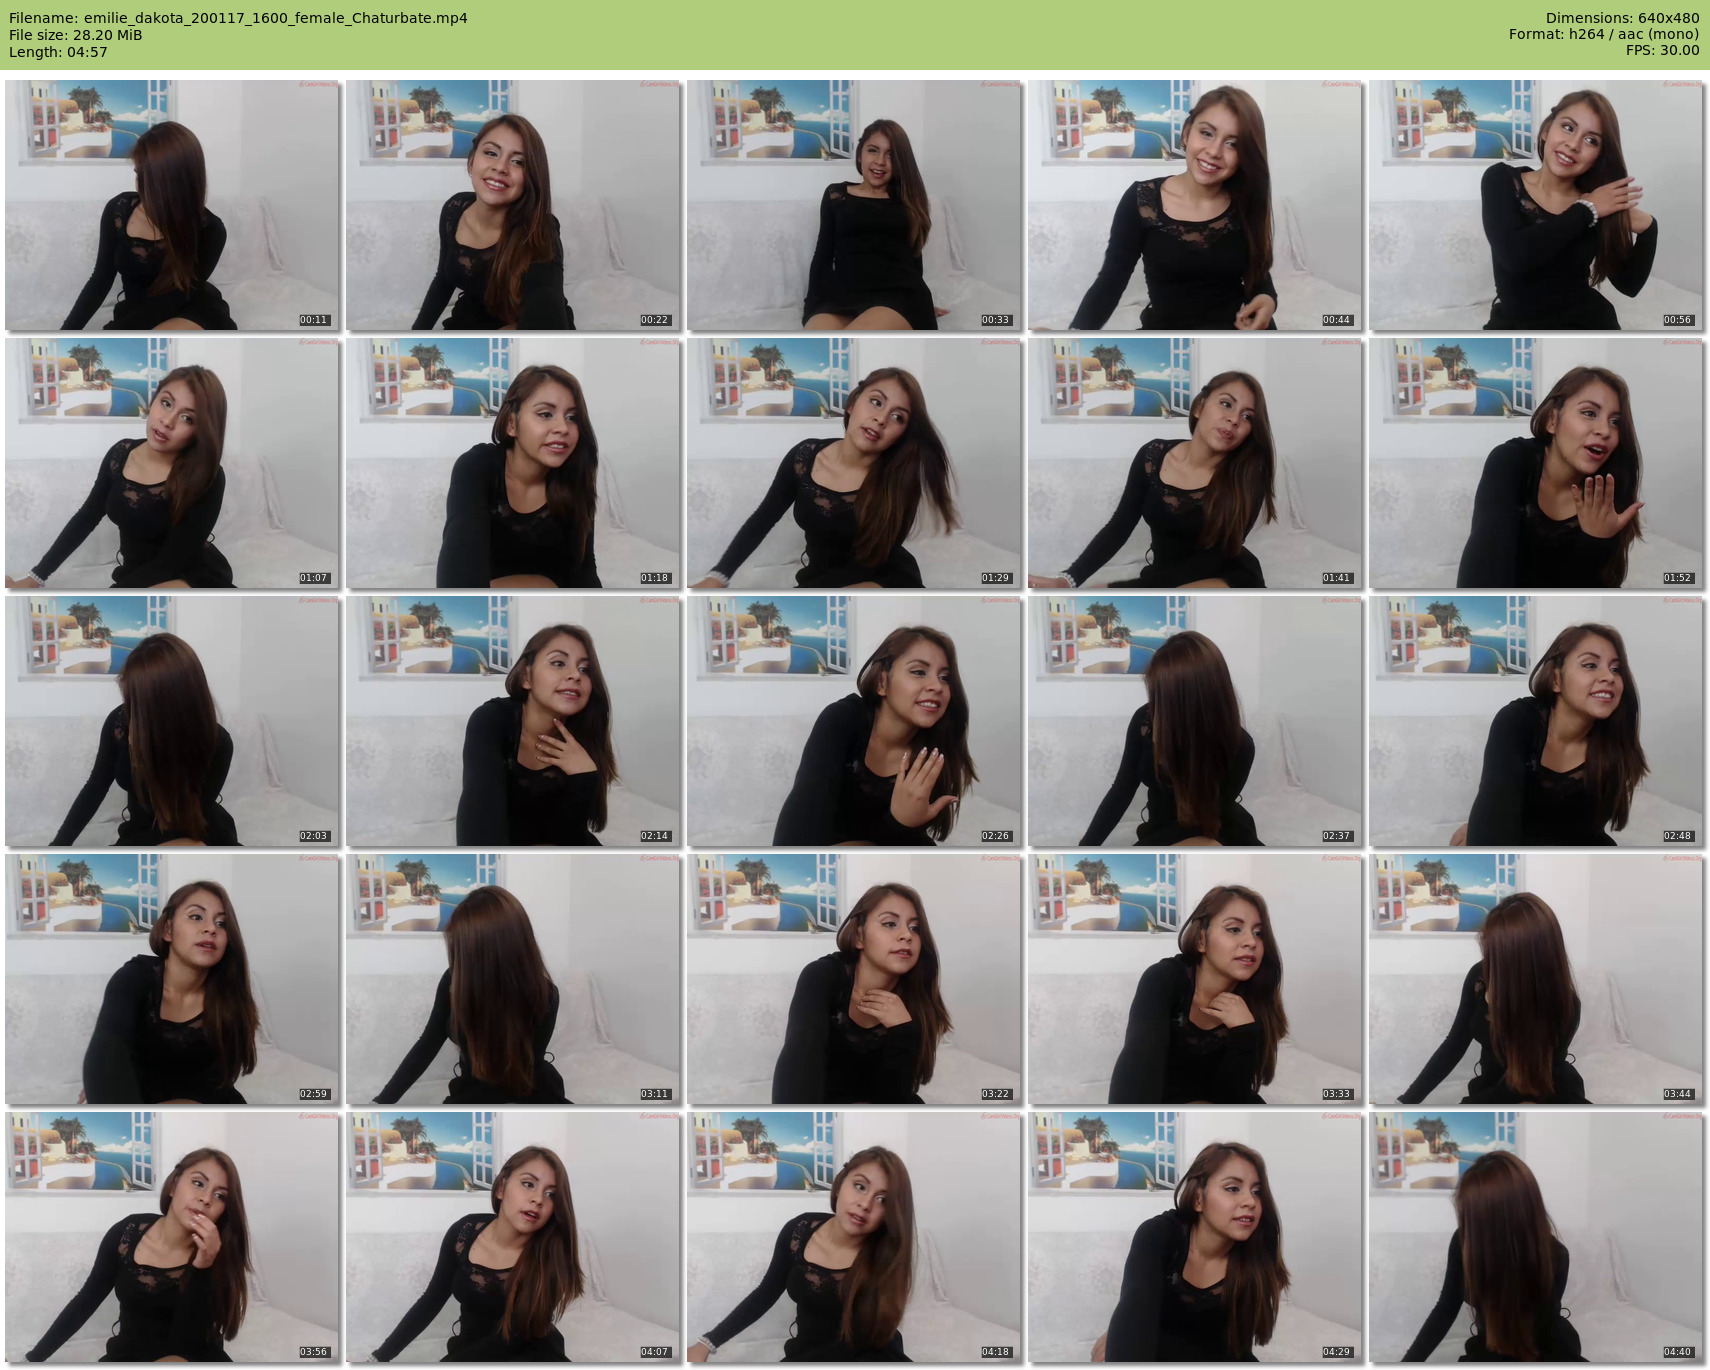Select the thumbnail at 03:11

pyautogui.click(x=512, y=979)
